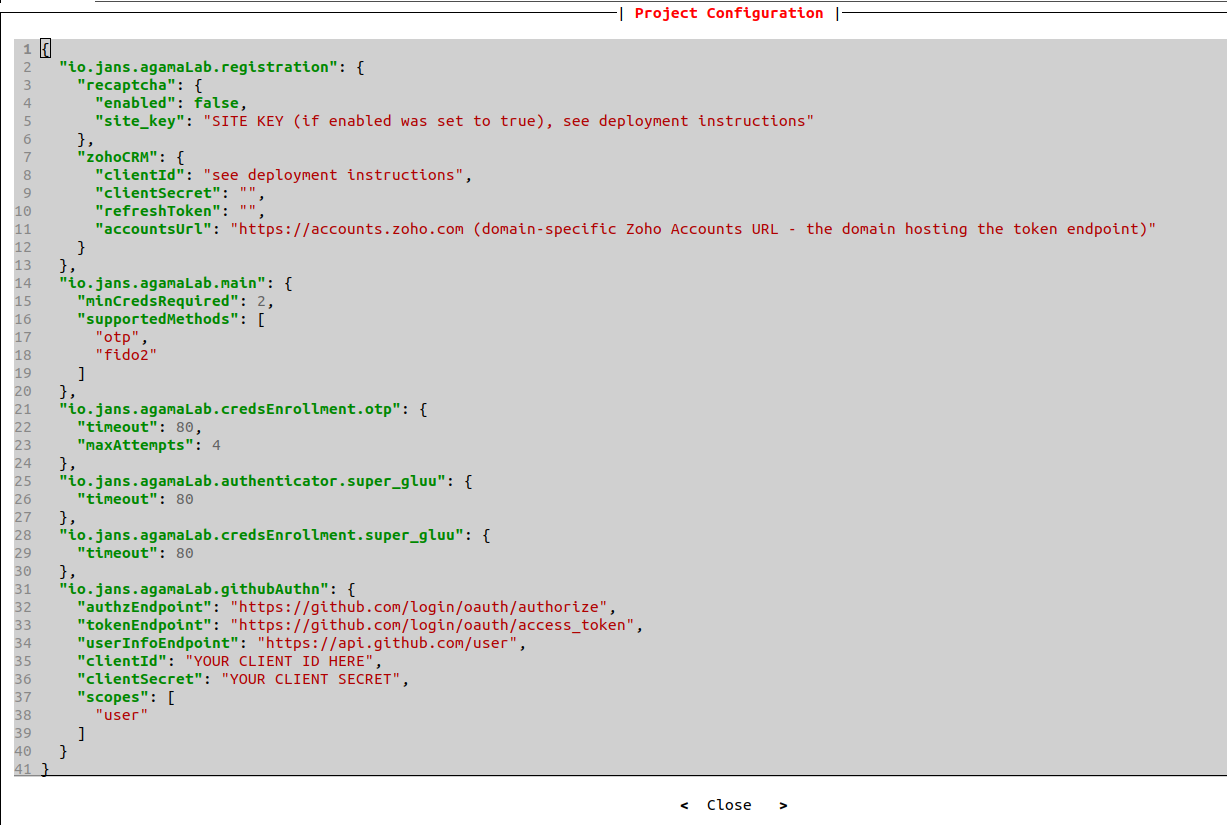Viewport: 1227px width, 825px height.
Task: Click the "fido2" array entry
Action: pyautogui.click(x=126, y=355)
